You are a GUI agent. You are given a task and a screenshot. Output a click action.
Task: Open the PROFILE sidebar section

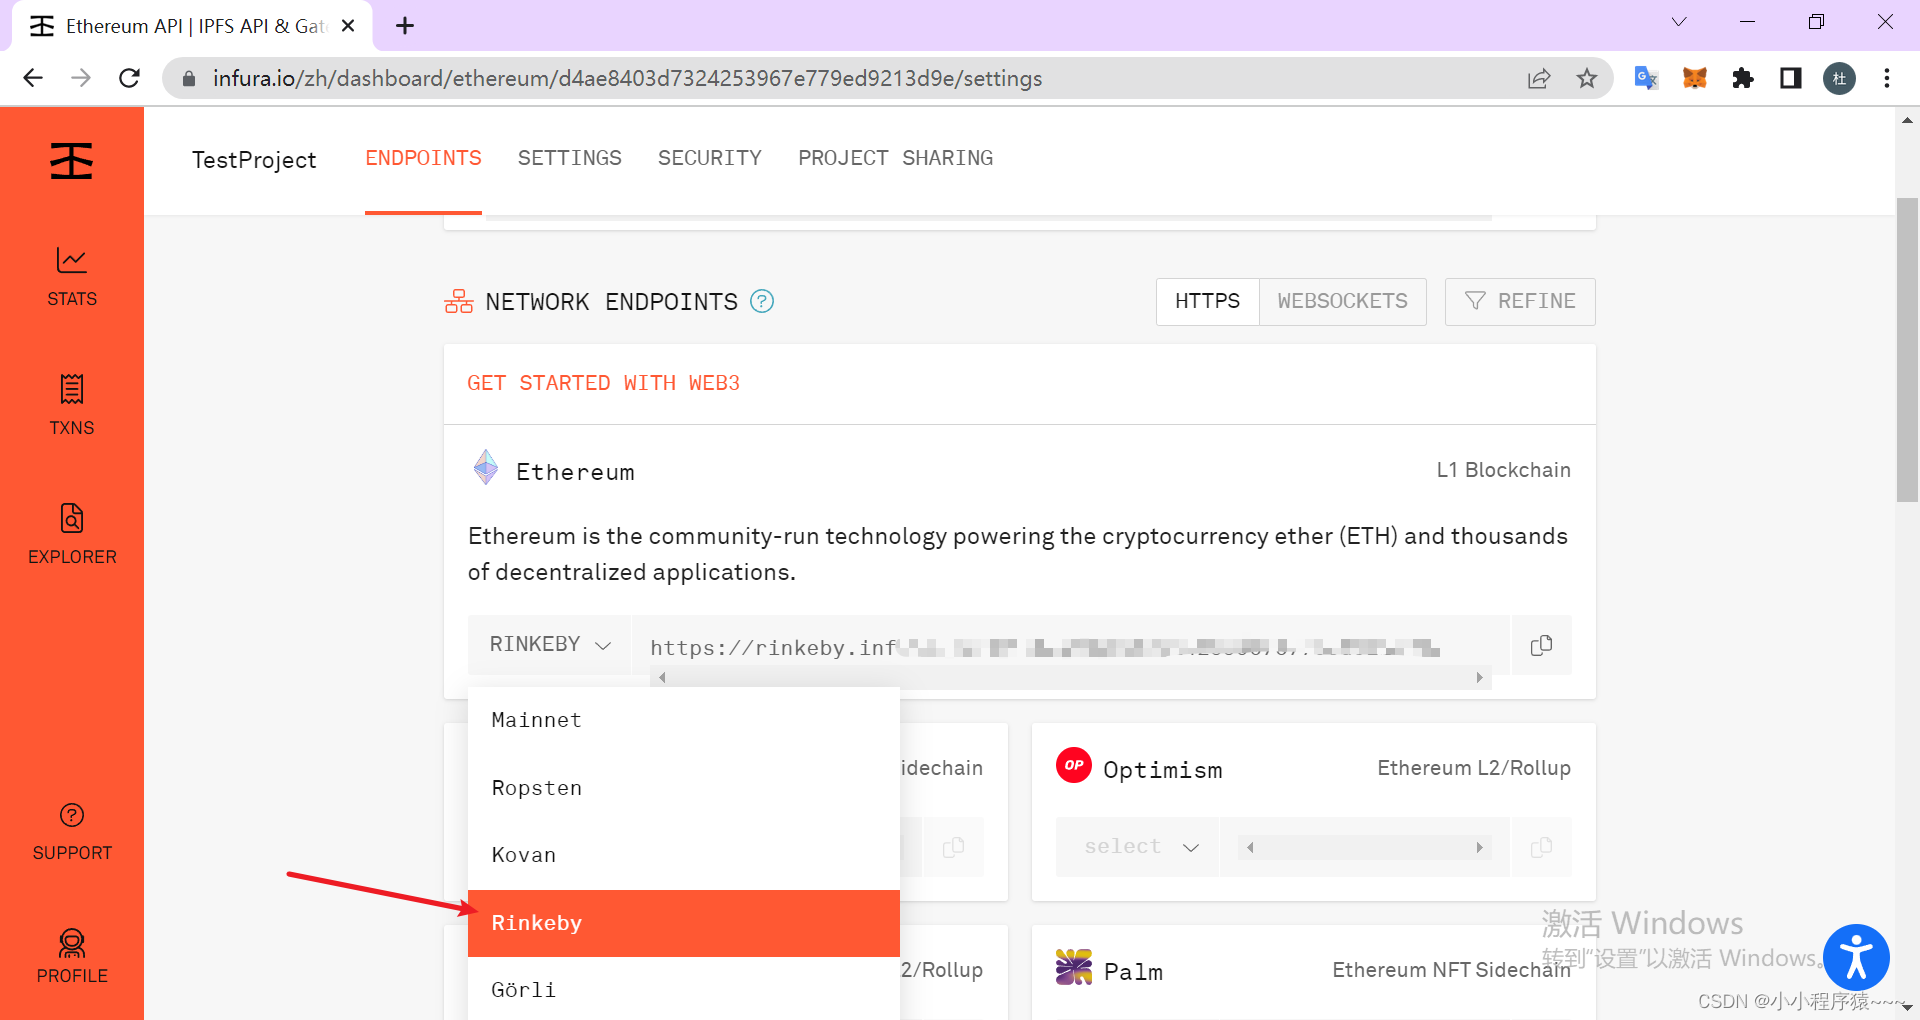click(x=72, y=957)
